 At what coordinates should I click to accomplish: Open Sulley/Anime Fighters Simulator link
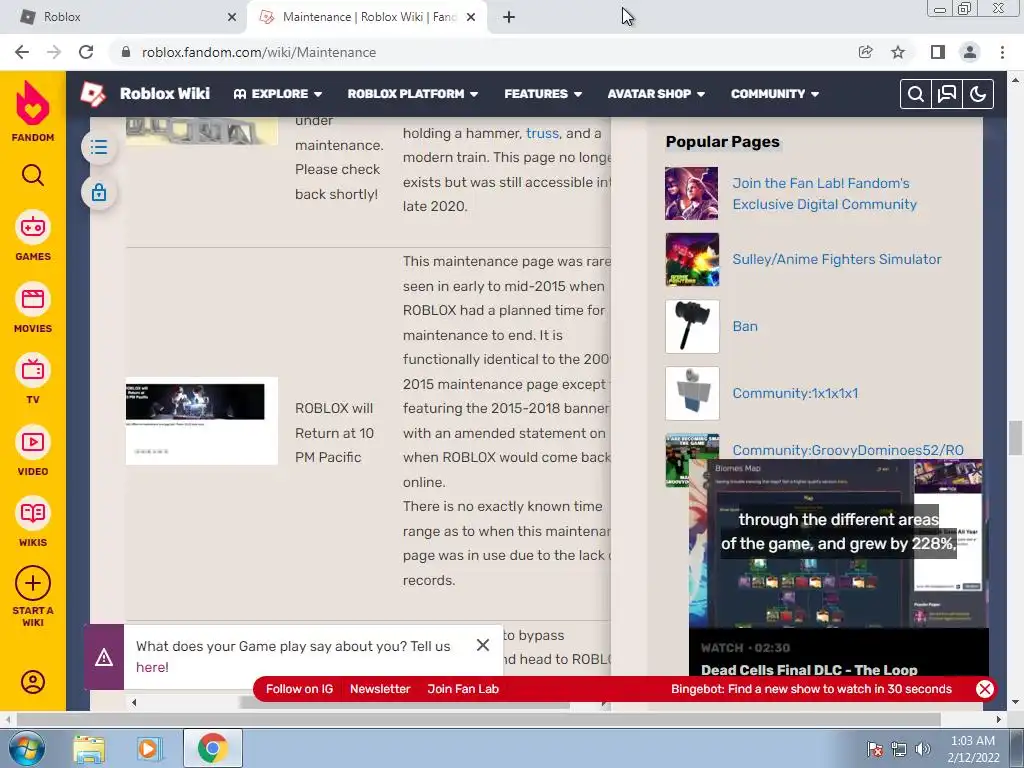(x=837, y=259)
